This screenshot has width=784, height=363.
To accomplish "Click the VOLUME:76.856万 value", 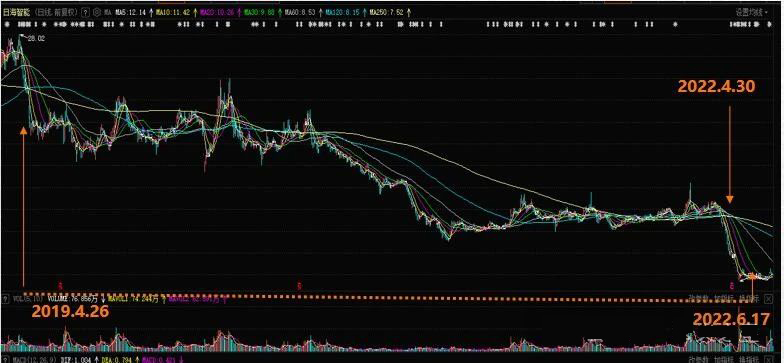I will (73, 299).
